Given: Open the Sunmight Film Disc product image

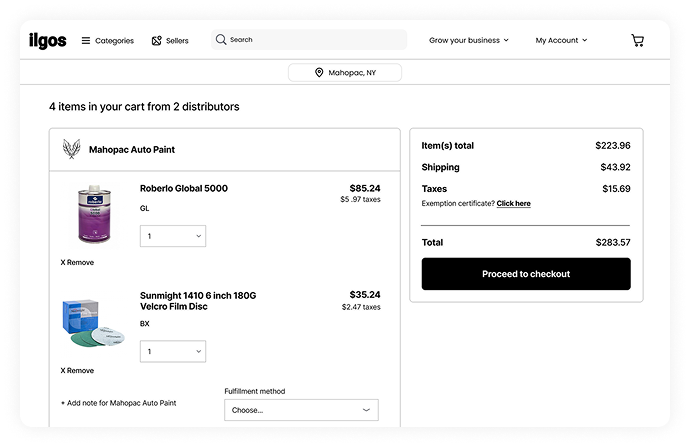Looking at the screenshot, I should (93, 323).
